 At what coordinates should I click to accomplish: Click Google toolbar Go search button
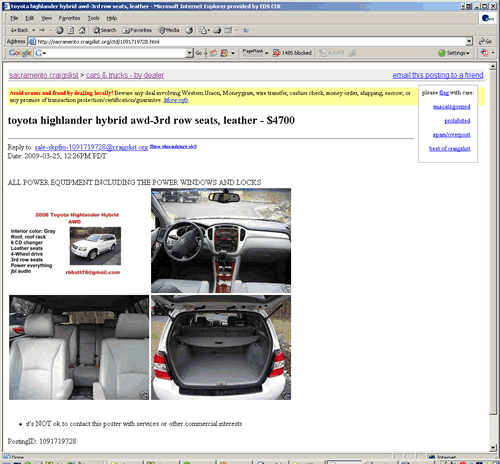click(199, 53)
